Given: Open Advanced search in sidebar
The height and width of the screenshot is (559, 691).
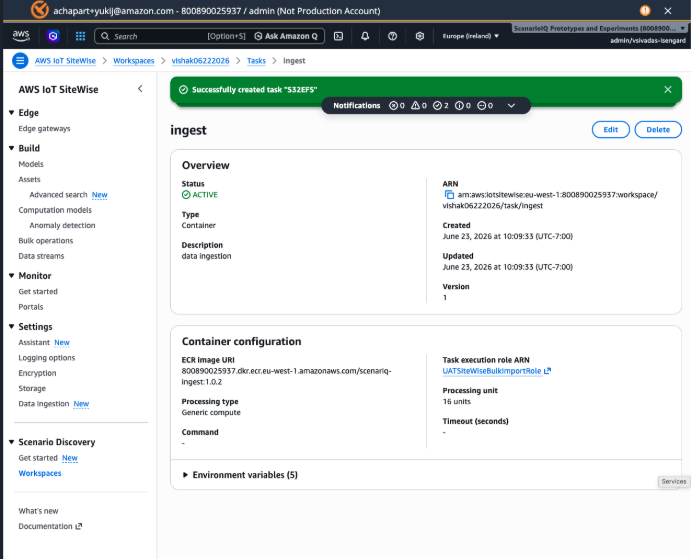Looking at the screenshot, I should (x=58, y=195).
